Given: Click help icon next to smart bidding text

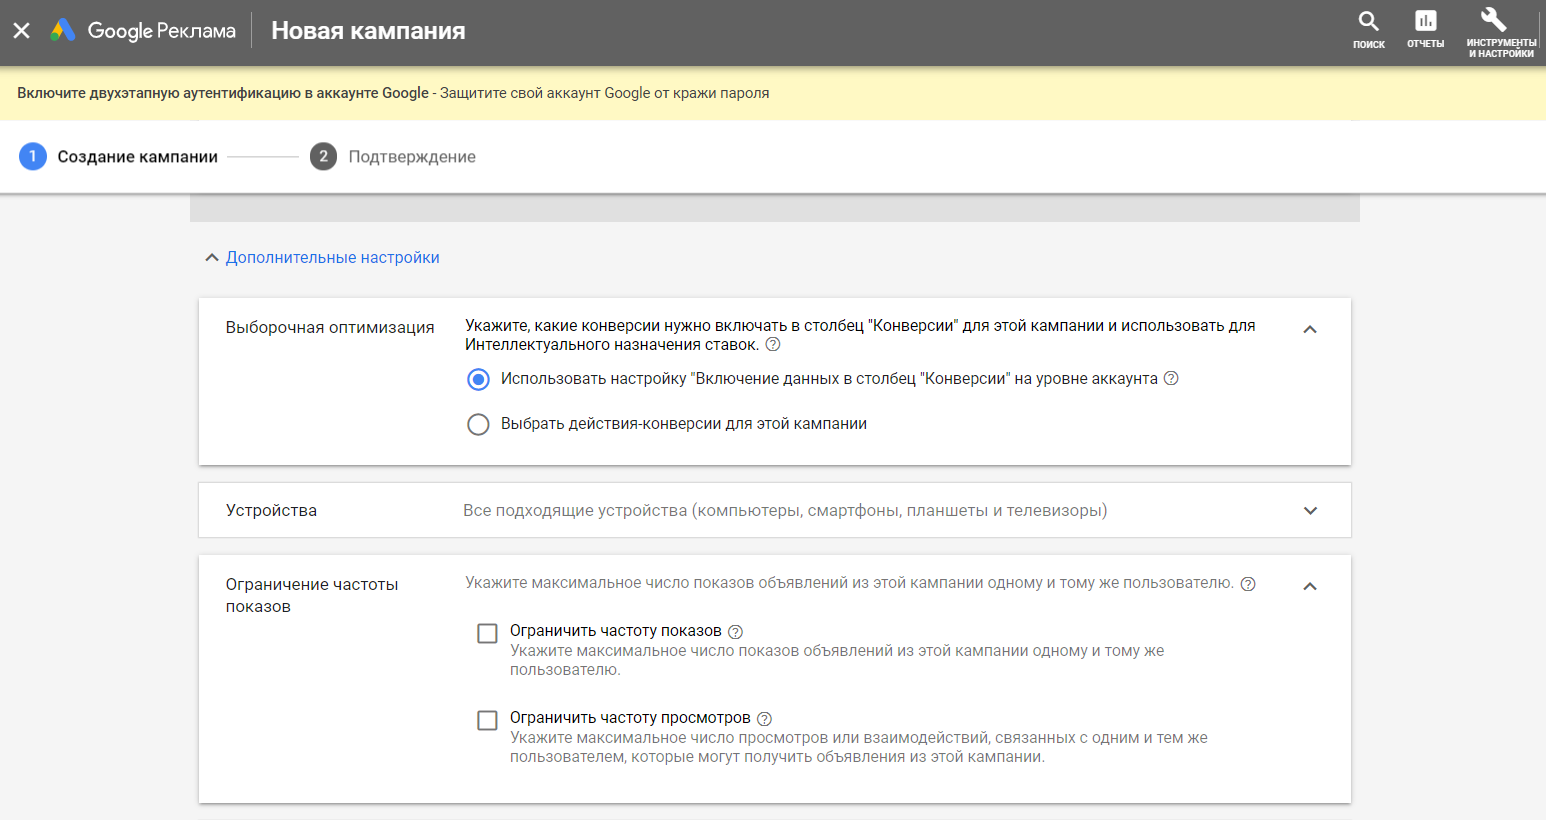Looking at the screenshot, I should (772, 345).
